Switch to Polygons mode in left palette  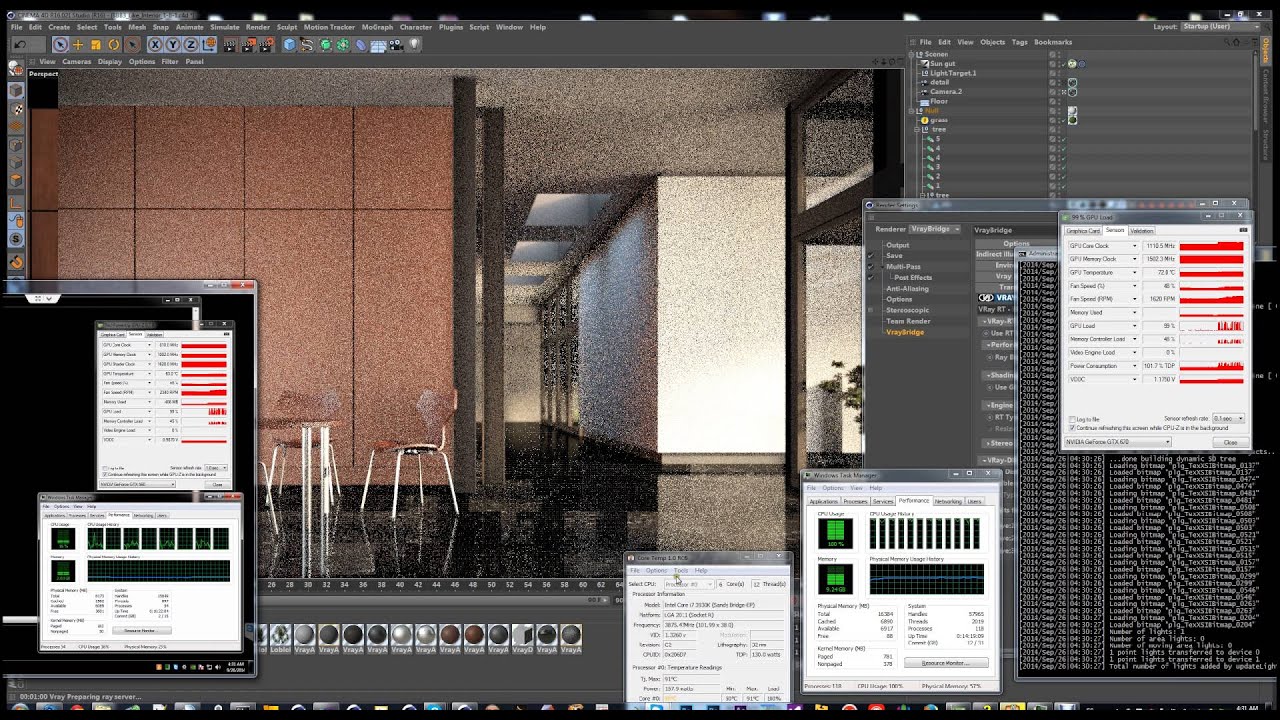(16, 181)
